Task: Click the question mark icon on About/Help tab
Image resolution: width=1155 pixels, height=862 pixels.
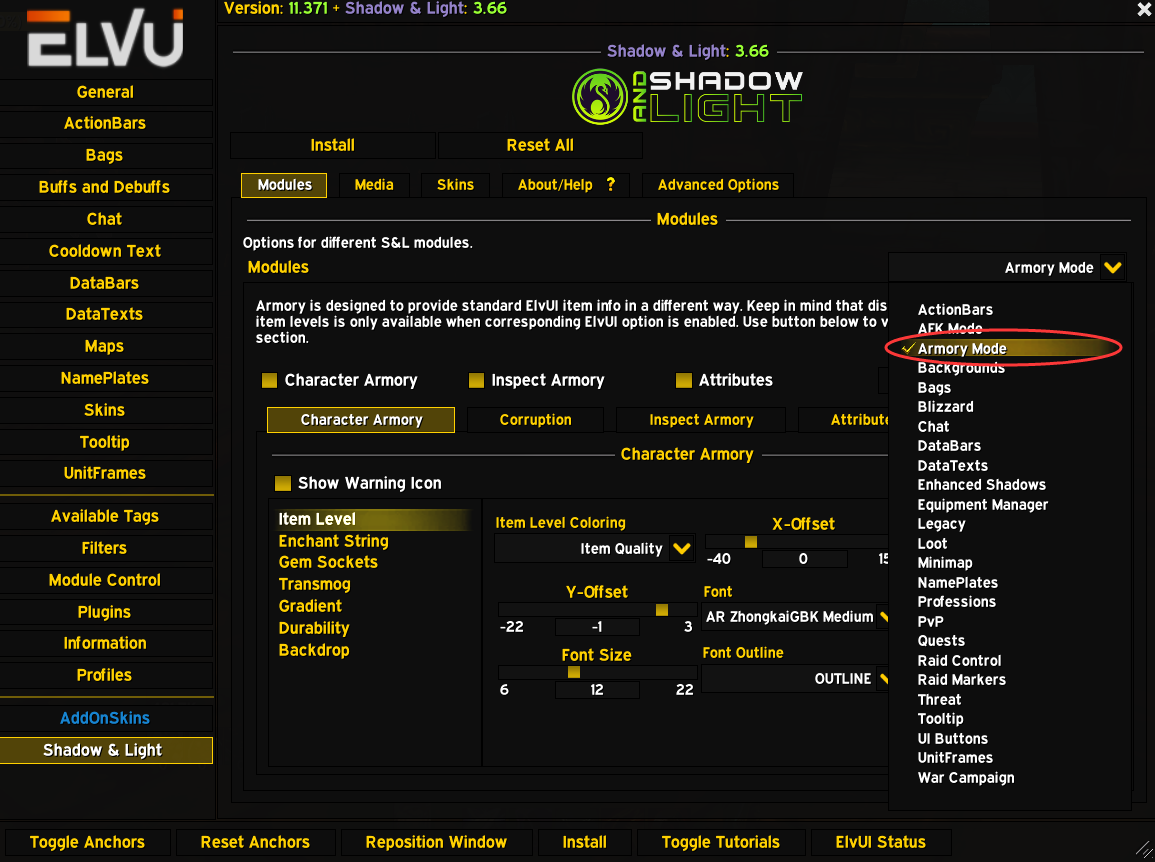Action: pos(611,185)
